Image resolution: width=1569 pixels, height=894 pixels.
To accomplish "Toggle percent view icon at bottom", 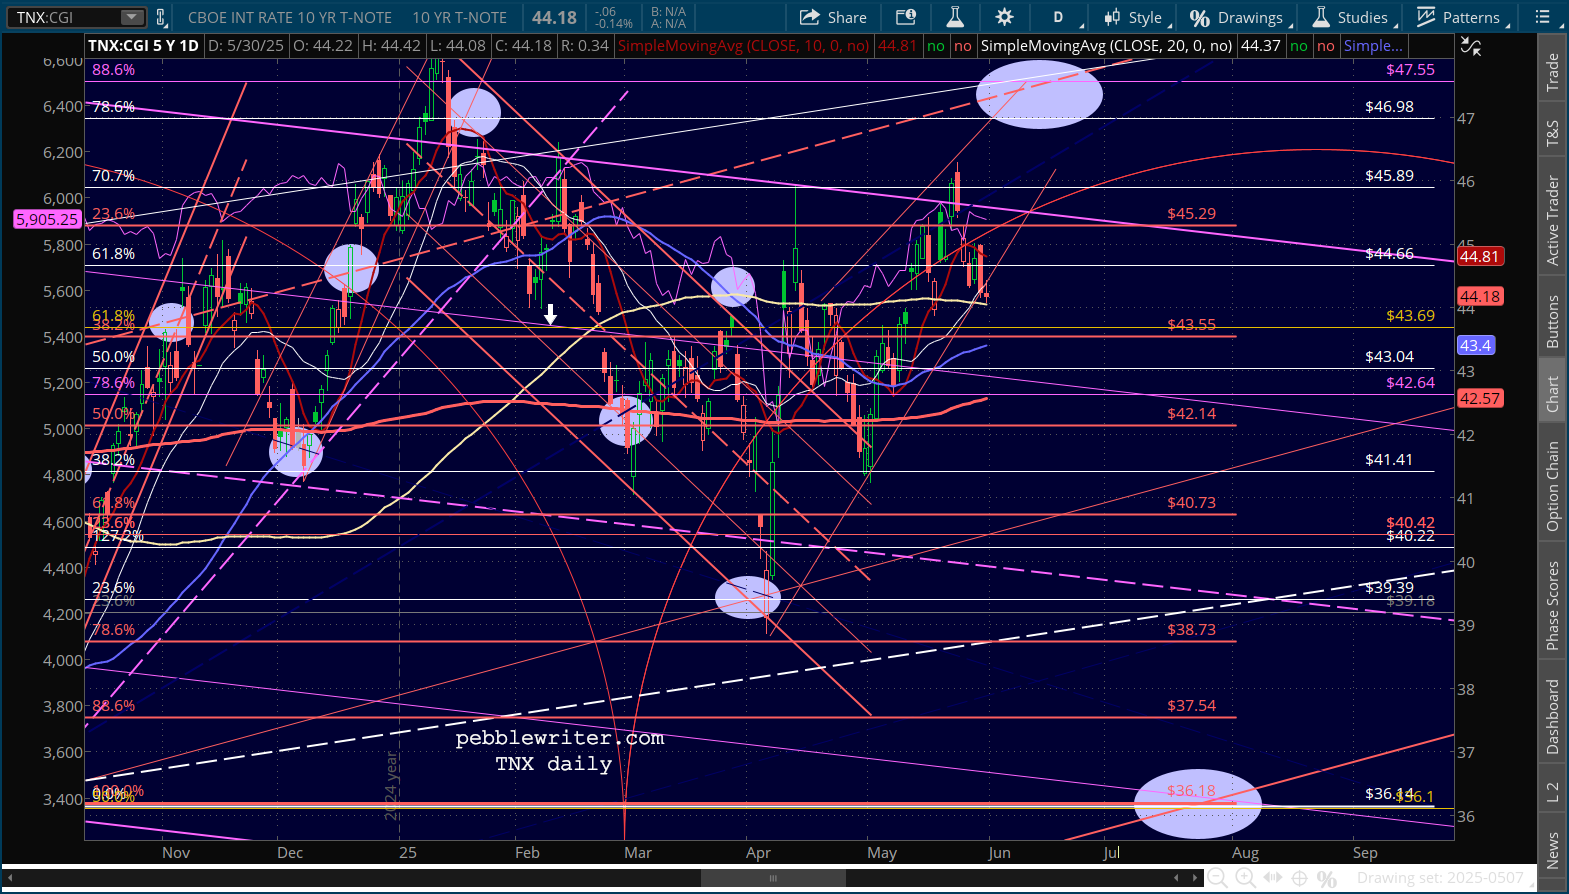I will pyautogui.click(x=1327, y=878).
